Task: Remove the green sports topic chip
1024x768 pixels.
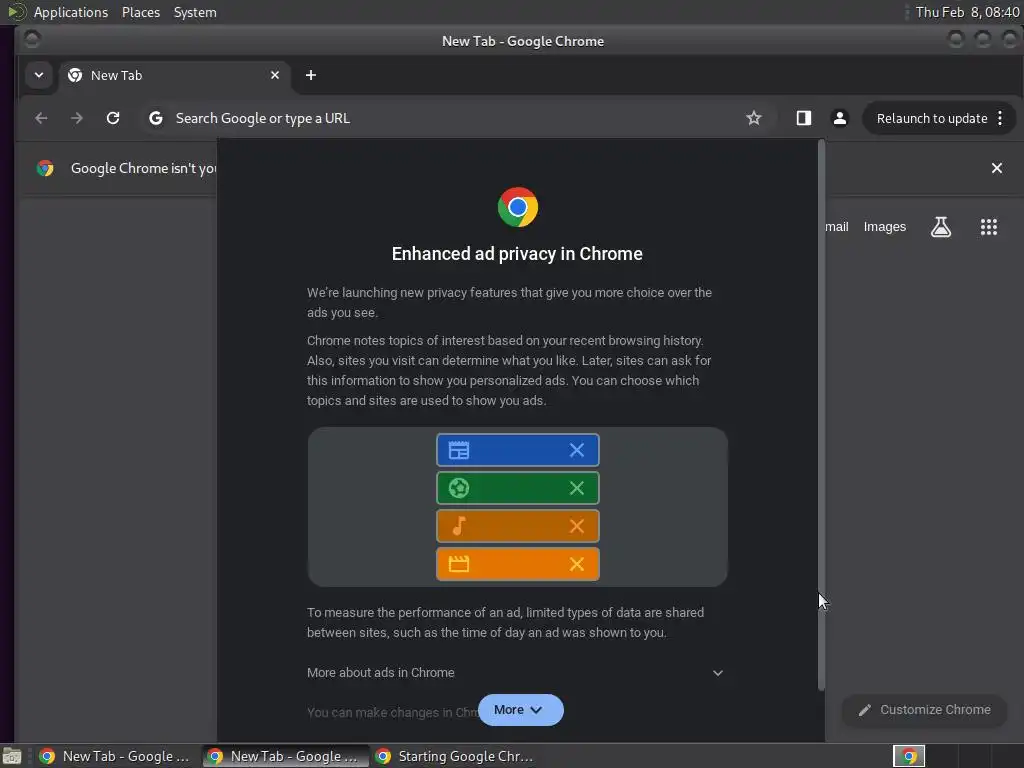Action: point(577,488)
